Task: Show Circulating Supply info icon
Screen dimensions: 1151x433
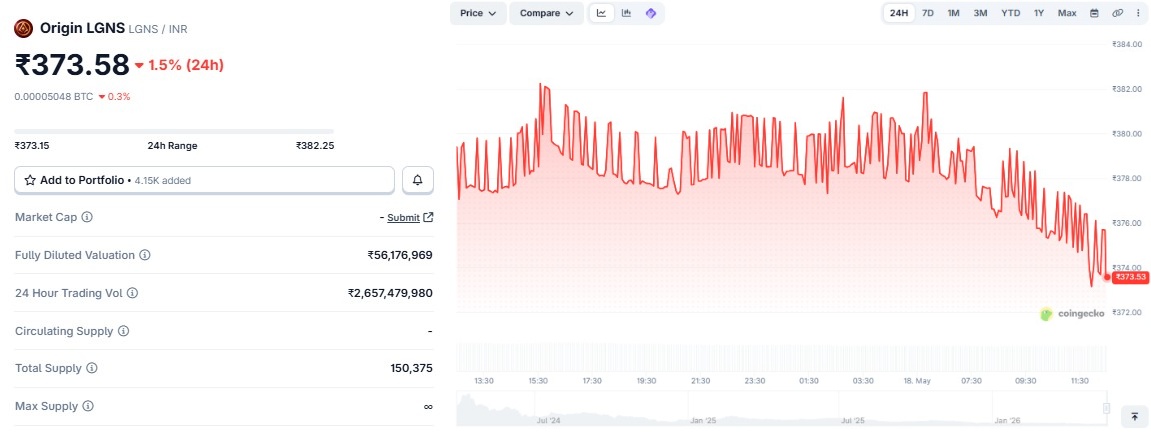Action: pos(123,331)
